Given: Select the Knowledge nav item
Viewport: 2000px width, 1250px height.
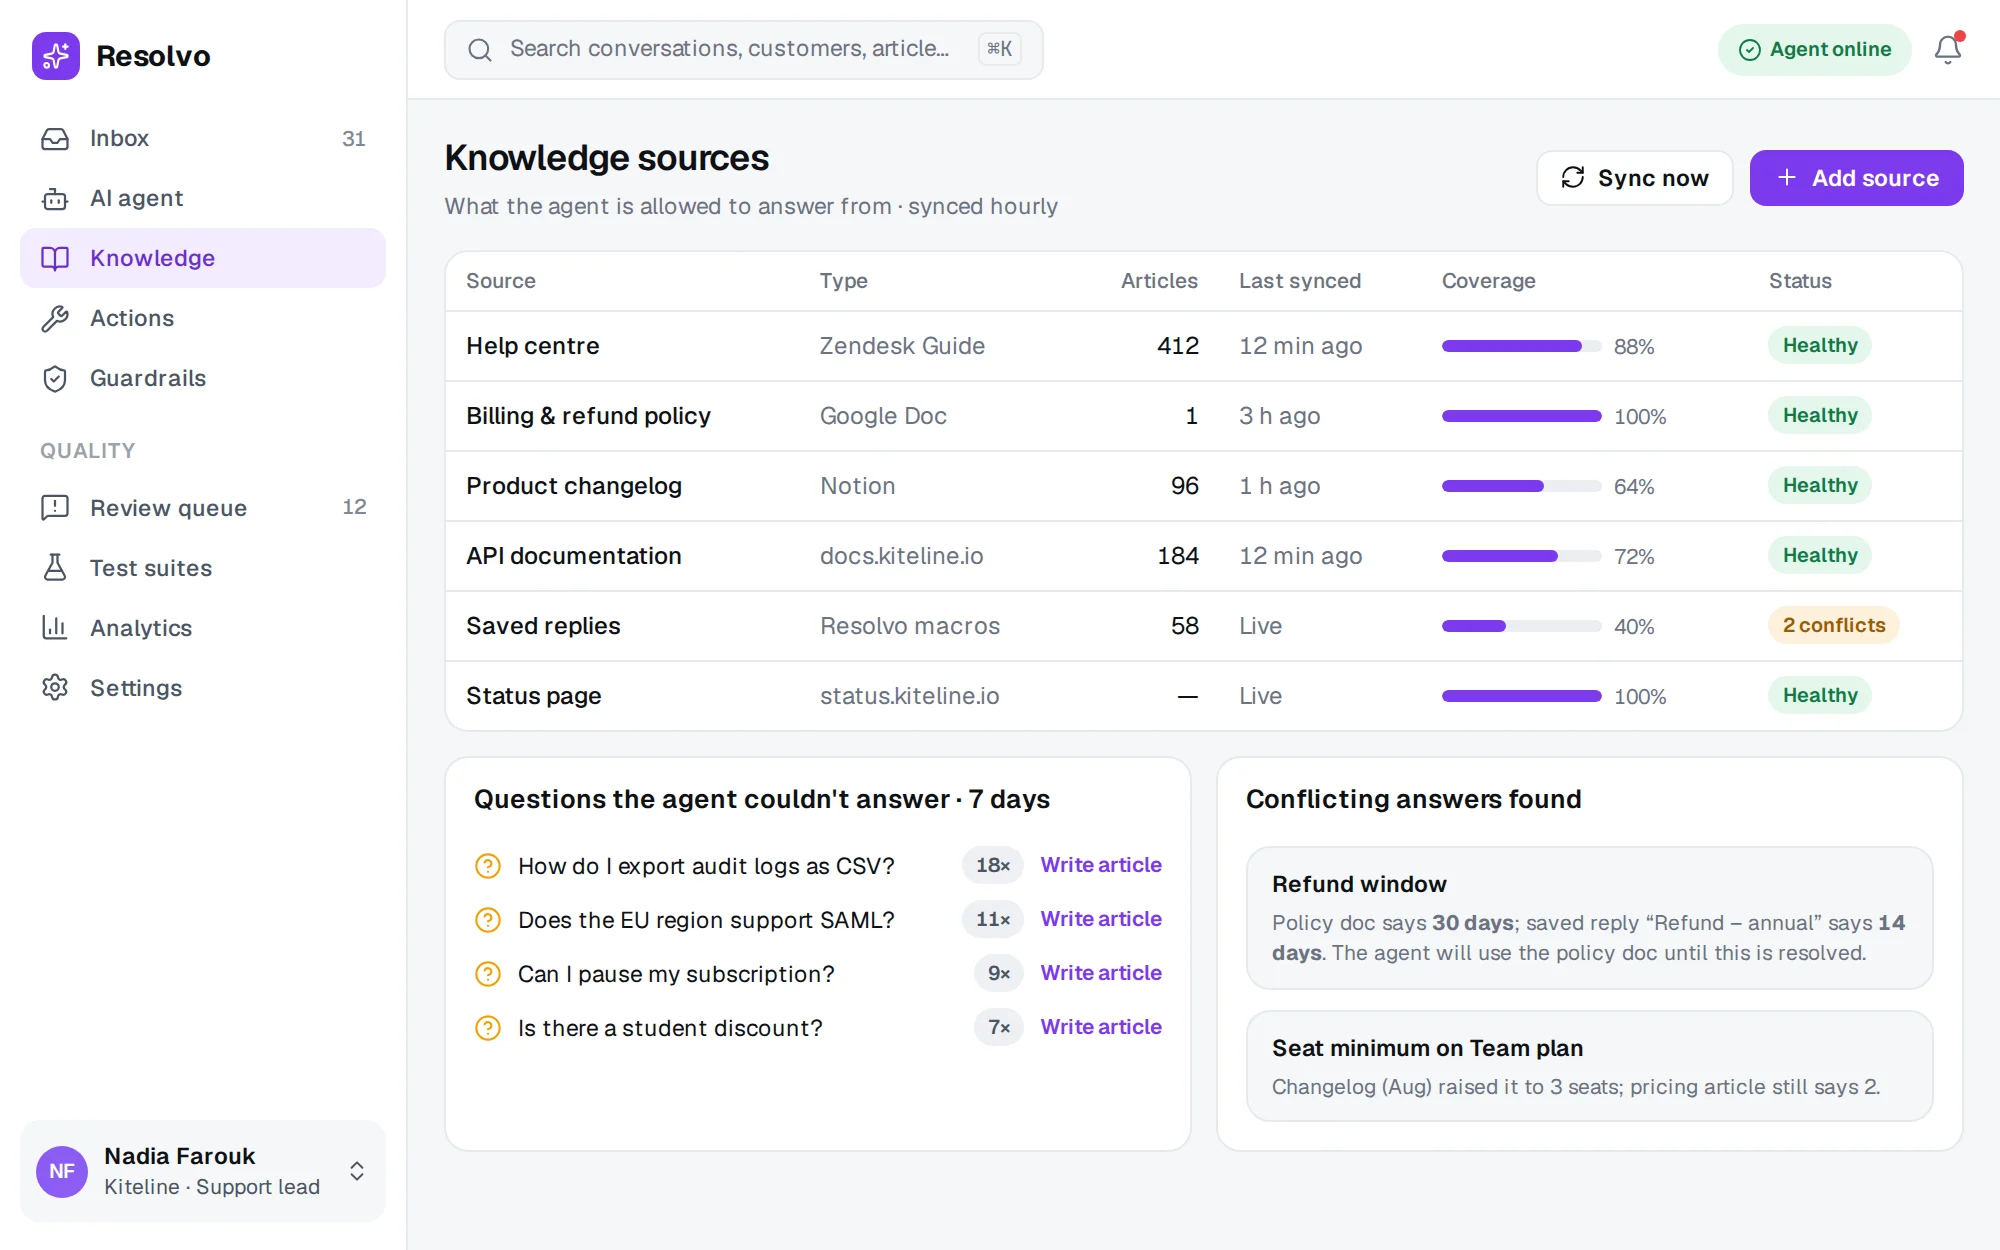Looking at the screenshot, I should [x=203, y=258].
